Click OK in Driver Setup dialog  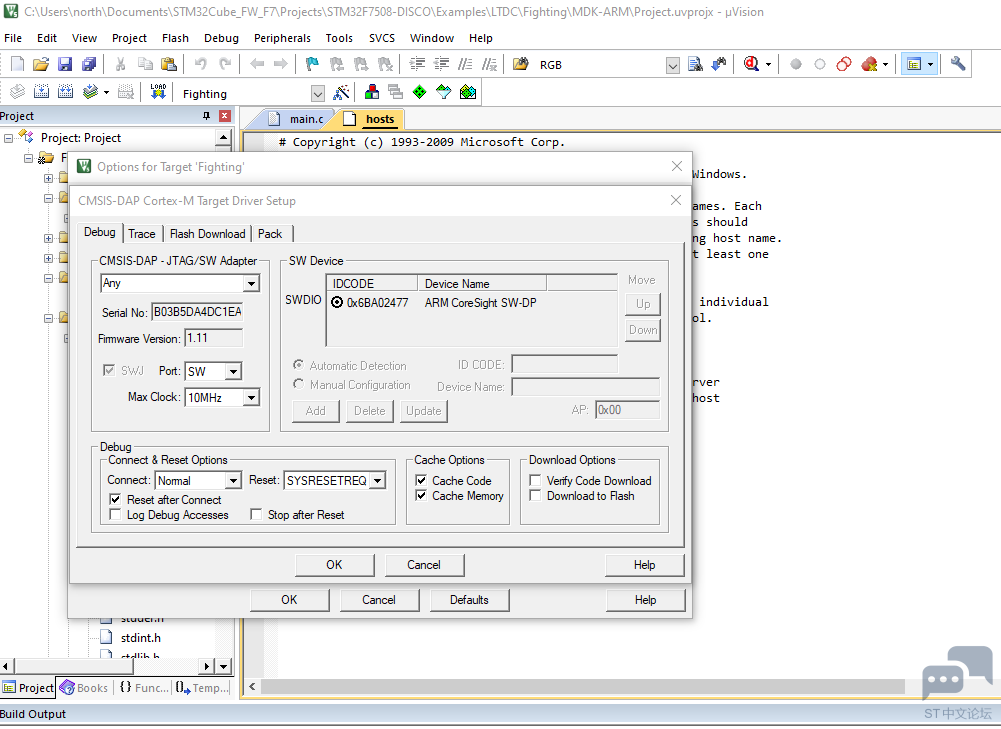(335, 565)
